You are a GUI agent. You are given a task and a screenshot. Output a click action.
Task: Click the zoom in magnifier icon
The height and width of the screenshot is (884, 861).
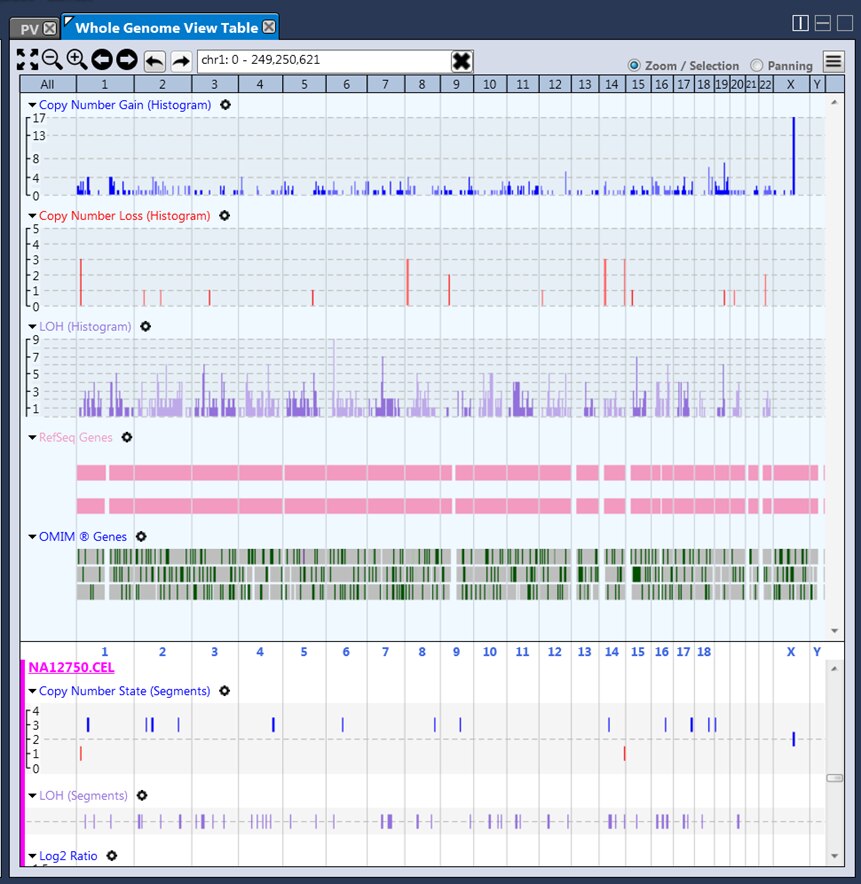pos(77,61)
